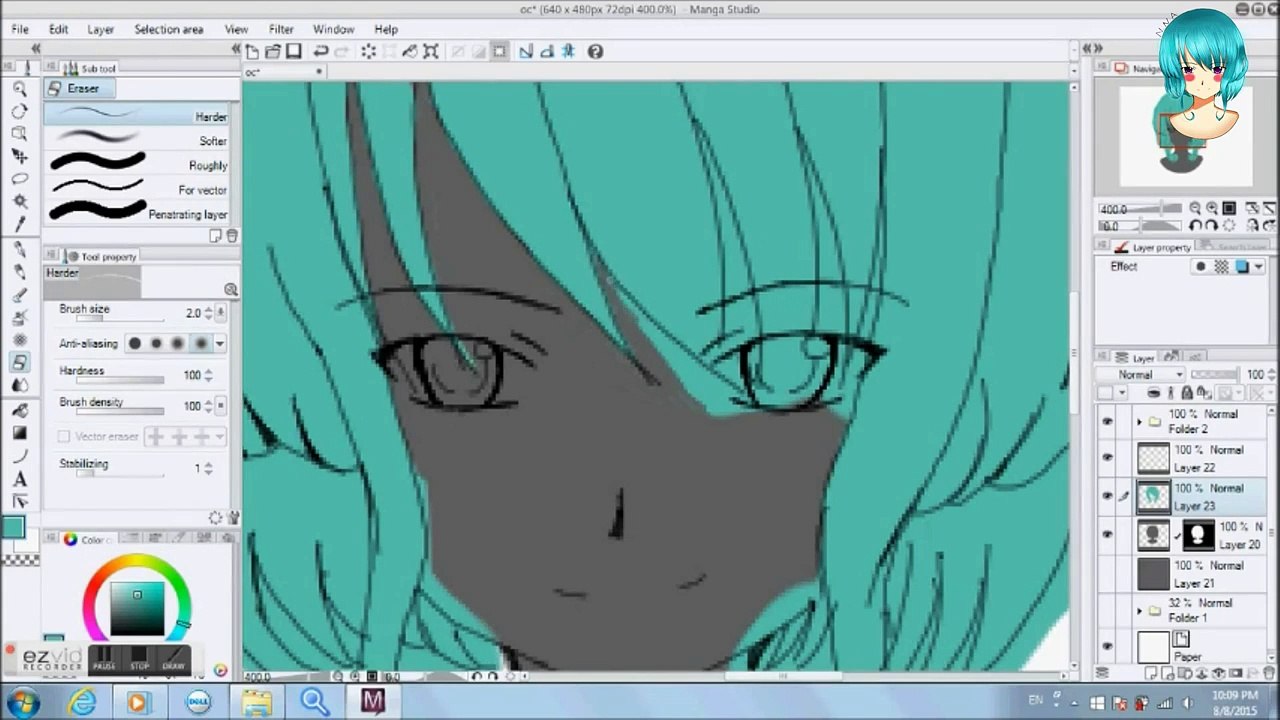Screen dimensions: 1280x720
Task: Open Internet Explorer from the taskbar
Action: [83, 702]
